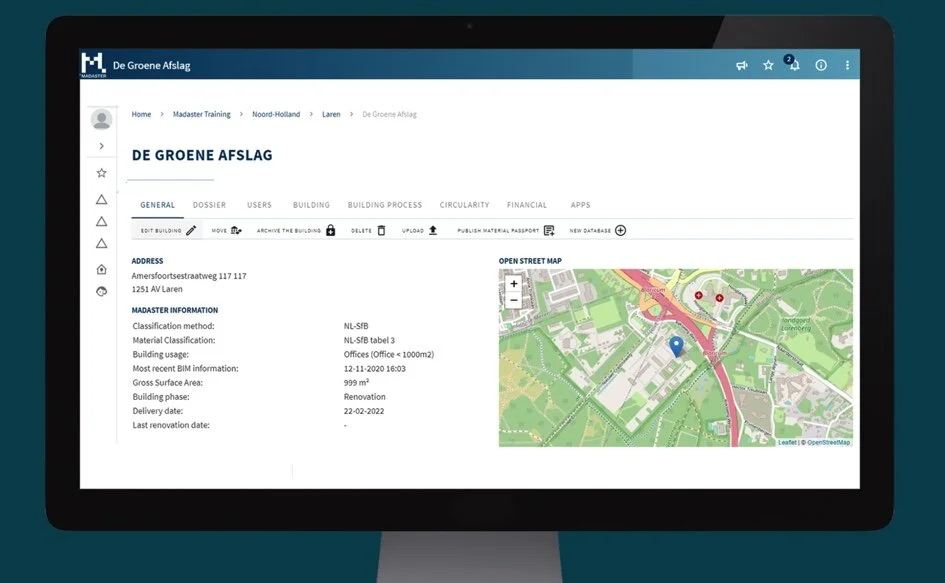
Task: Click address Amersfoortsestraatweg 117 117
Action: [x=189, y=276]
